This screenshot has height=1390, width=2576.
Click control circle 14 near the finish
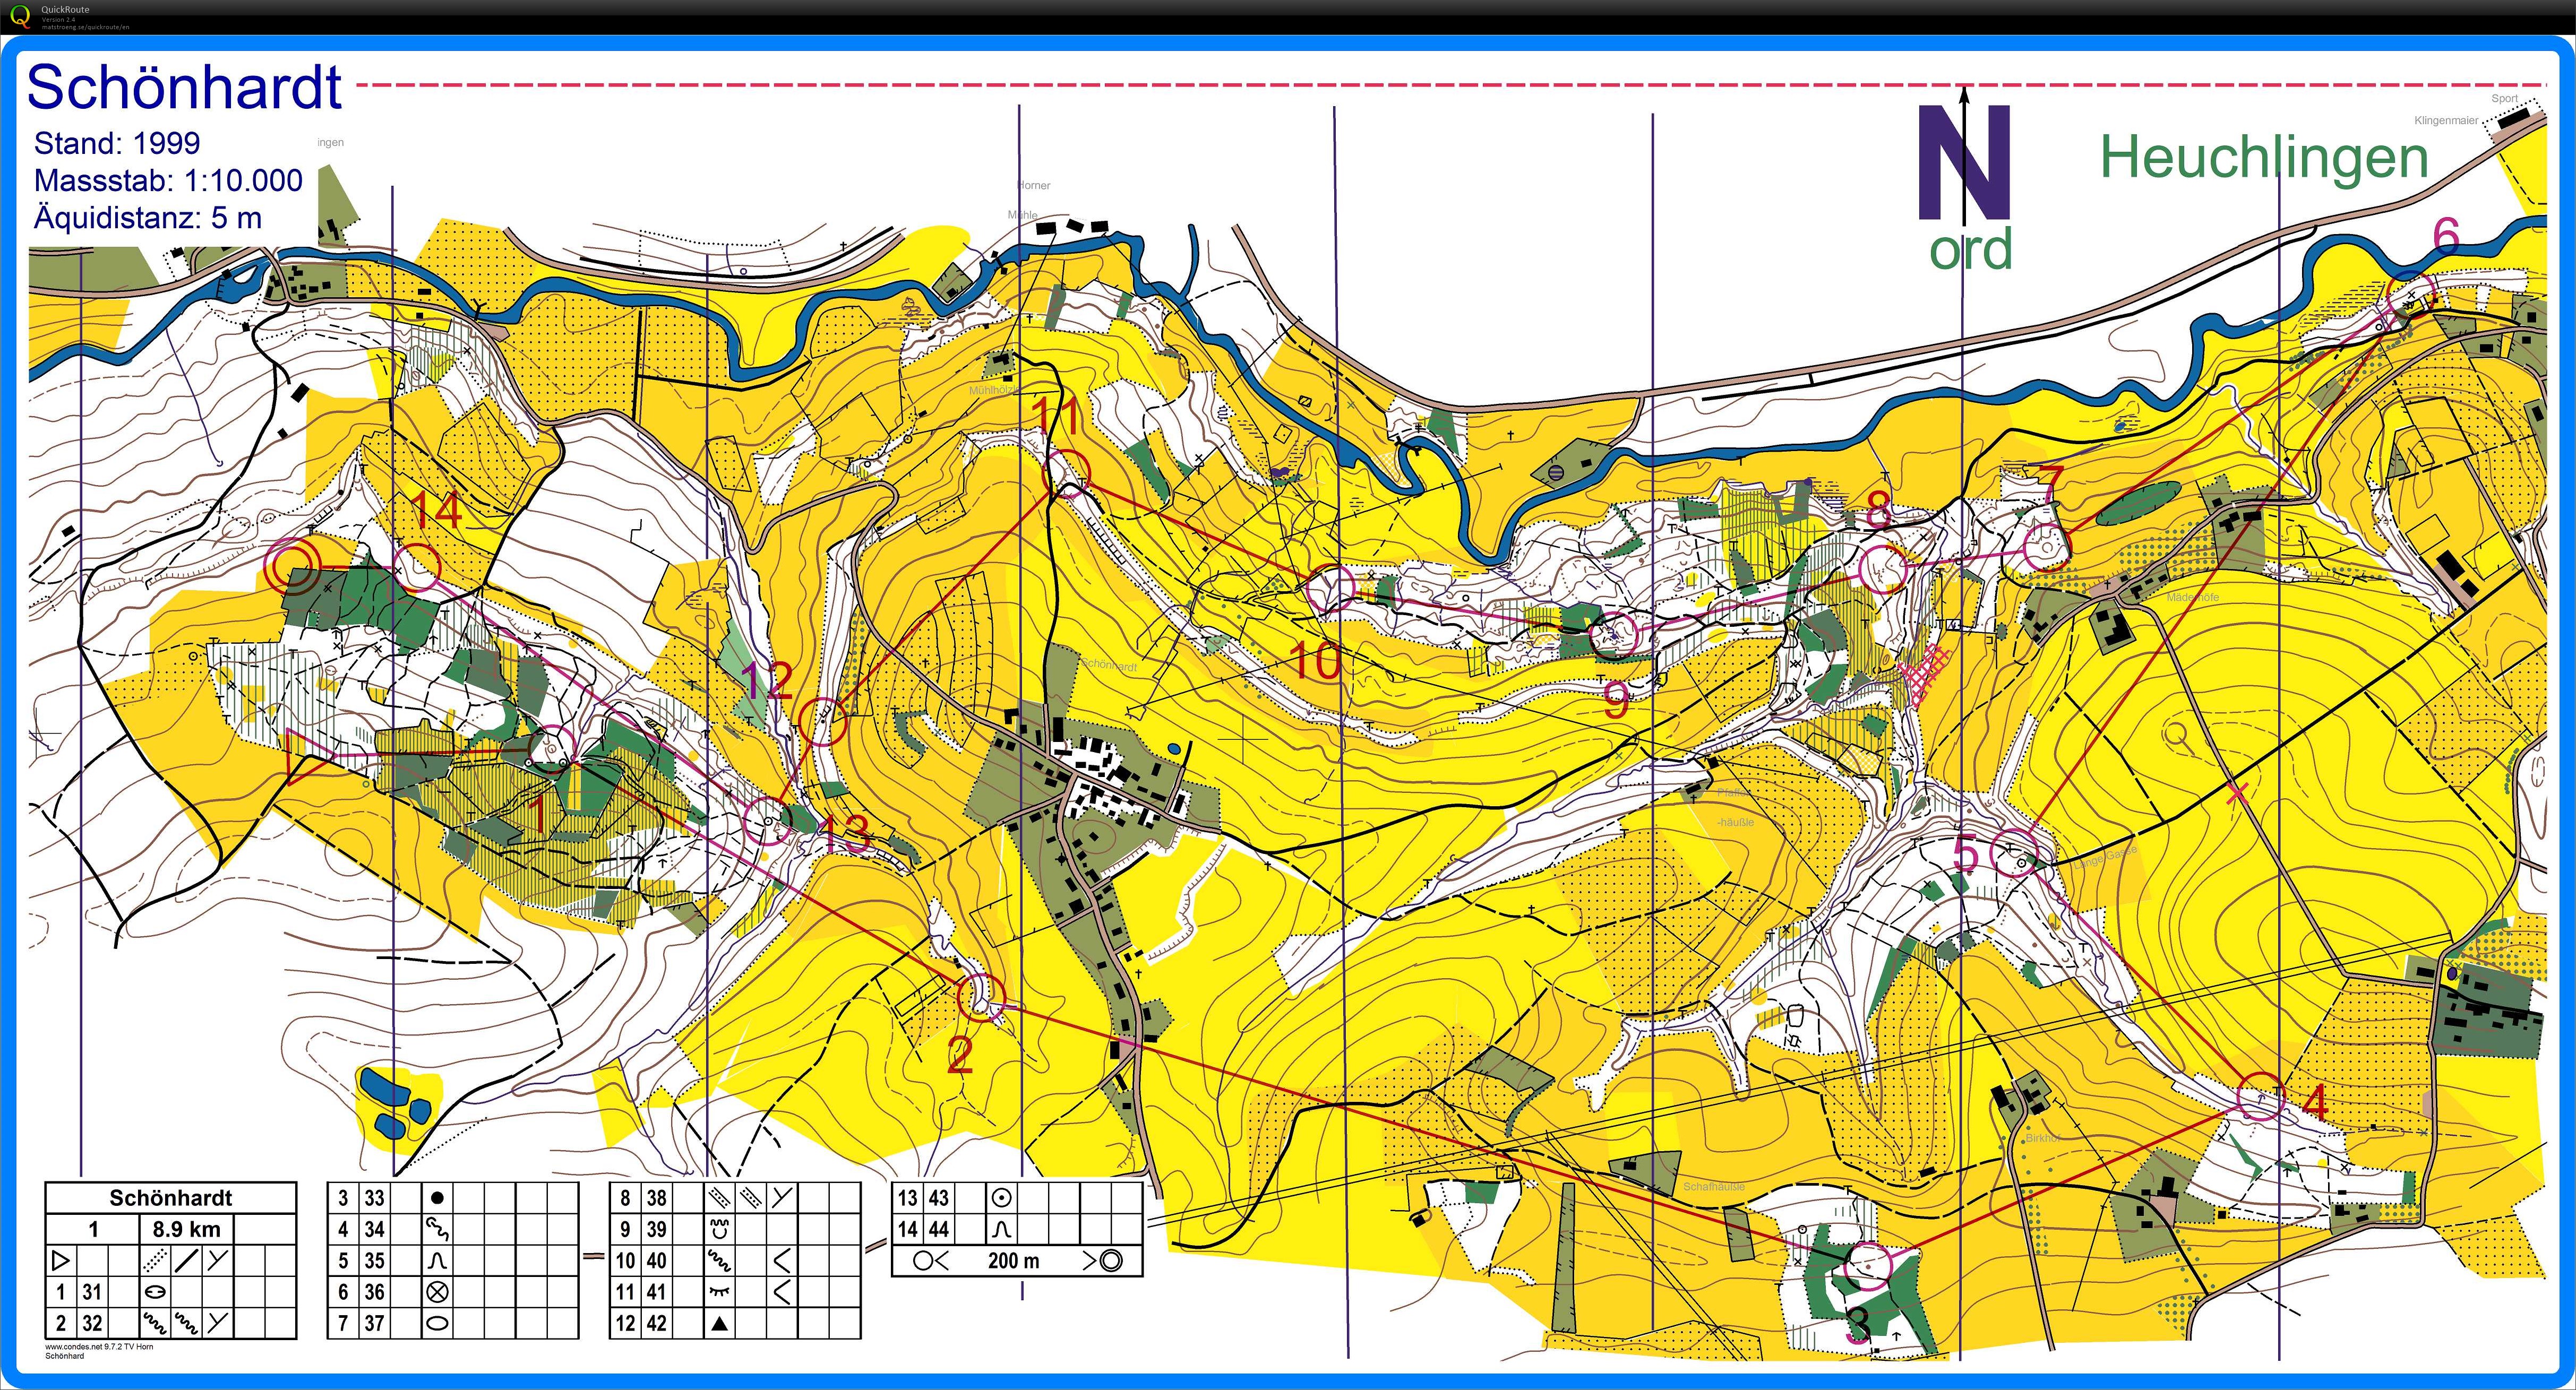(x=417, y=567)
